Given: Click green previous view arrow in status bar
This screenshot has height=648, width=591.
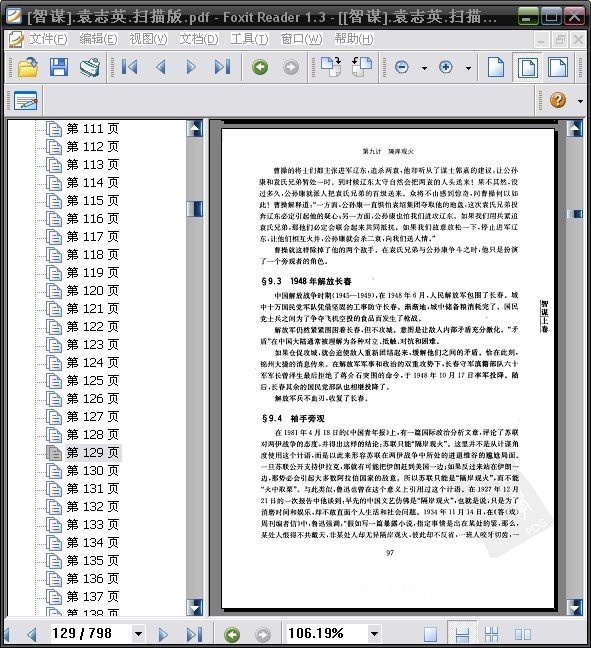Looking at the screenshot, I should [x=232, y=634].
